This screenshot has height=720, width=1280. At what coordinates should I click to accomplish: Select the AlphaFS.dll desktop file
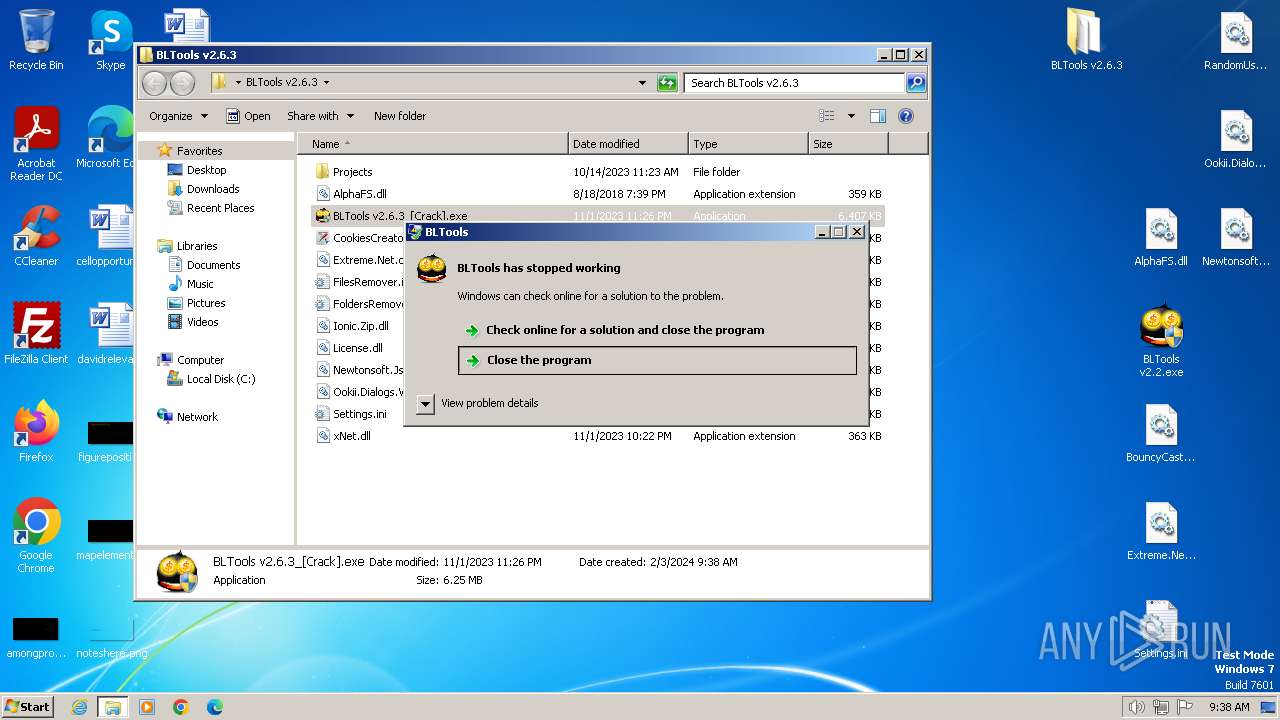(1160, 237)
